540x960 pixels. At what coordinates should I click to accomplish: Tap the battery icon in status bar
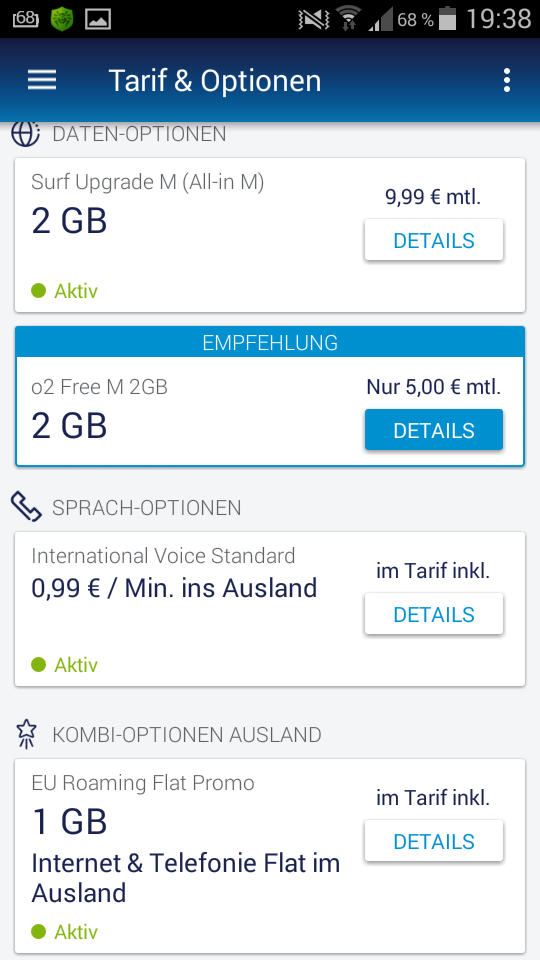coord(448,18)
